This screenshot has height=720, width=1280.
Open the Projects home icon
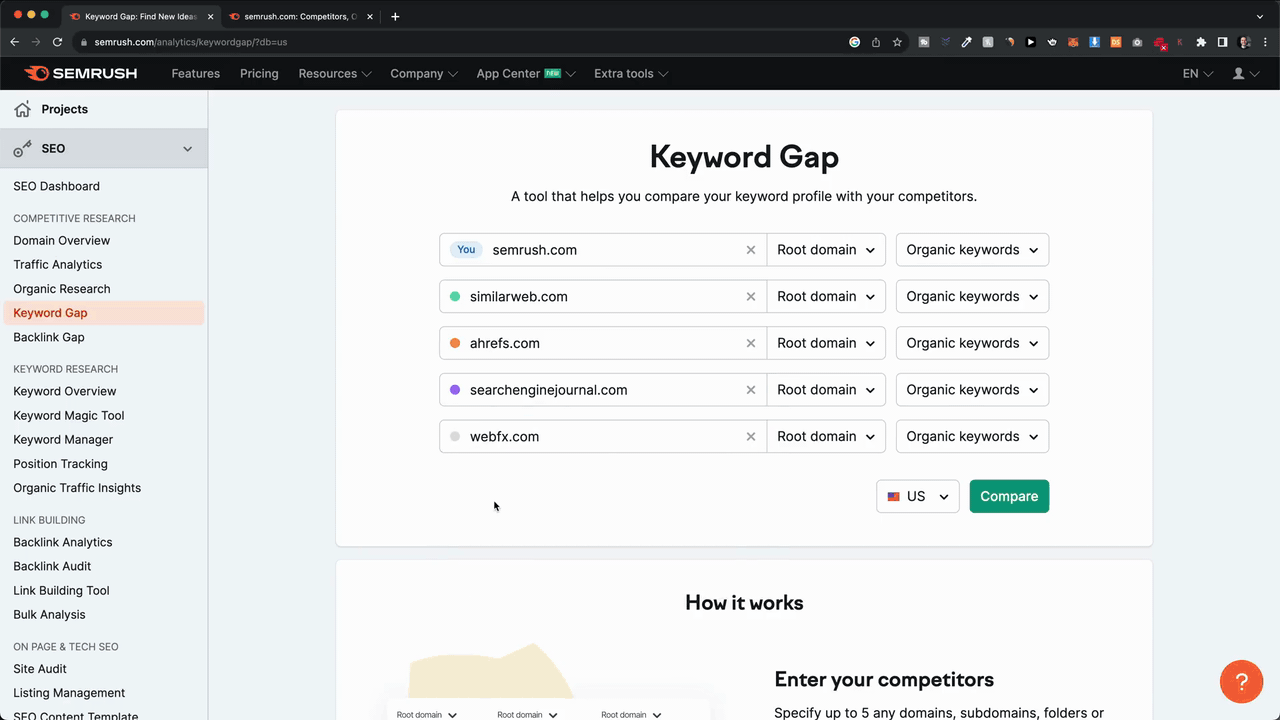coord(22,109)
